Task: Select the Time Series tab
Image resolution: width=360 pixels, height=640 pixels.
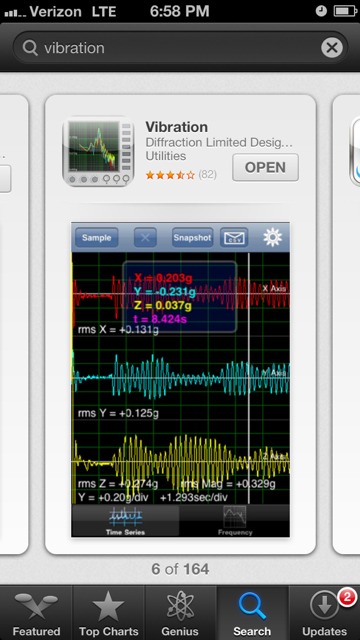Action: [x=125, y=521]
